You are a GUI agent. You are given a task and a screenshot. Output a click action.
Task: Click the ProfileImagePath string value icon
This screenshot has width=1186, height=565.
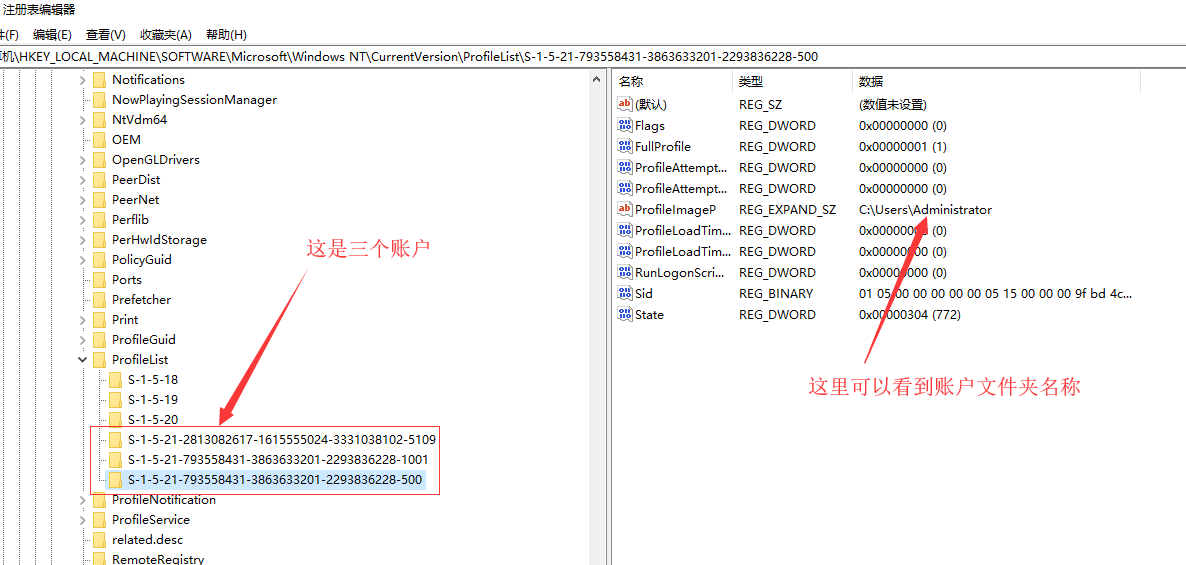(626, 210)
